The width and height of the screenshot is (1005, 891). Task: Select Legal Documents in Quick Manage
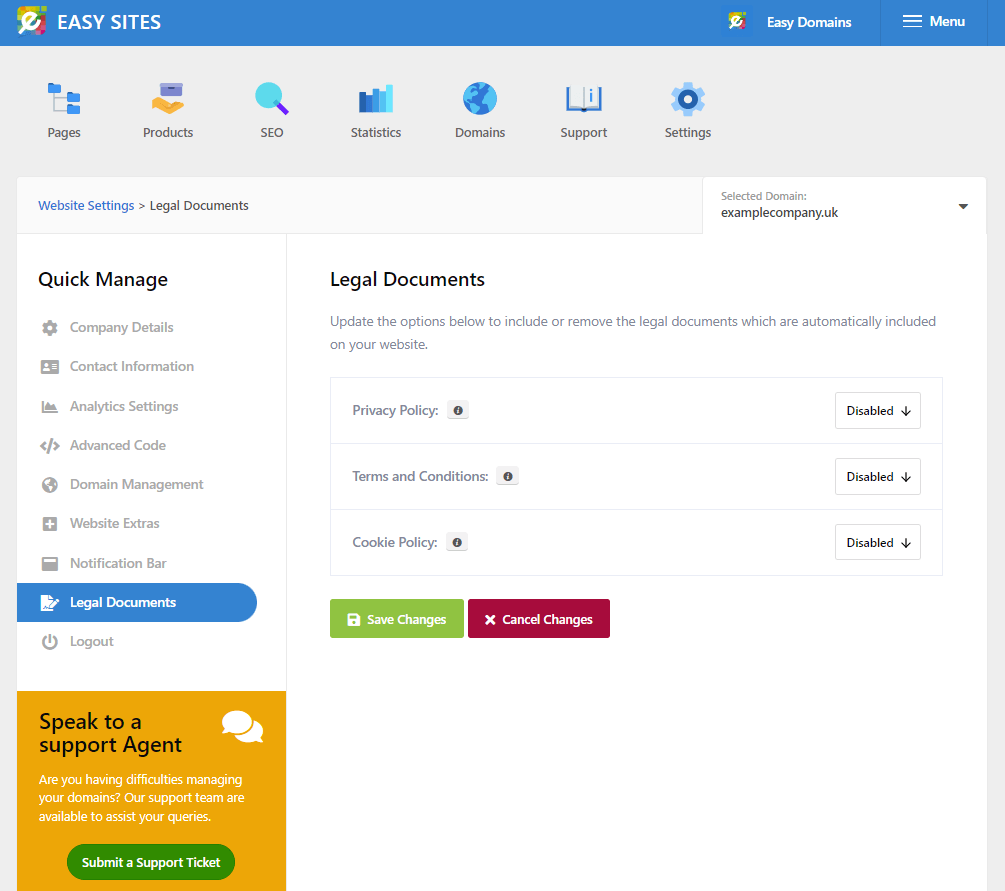[137, 603]
